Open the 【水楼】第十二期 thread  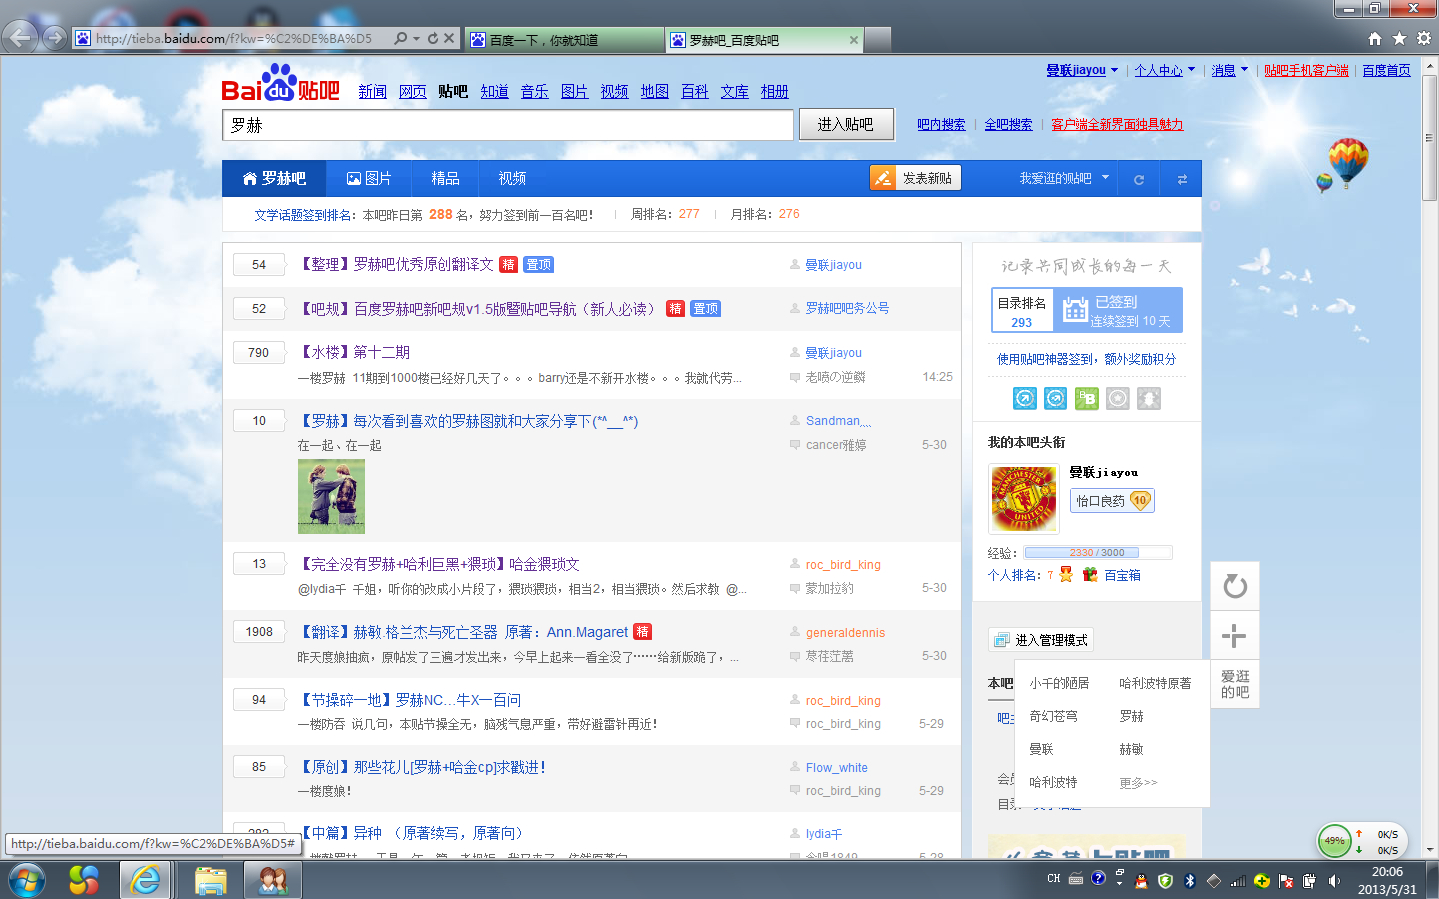click(x=354, y=352)
